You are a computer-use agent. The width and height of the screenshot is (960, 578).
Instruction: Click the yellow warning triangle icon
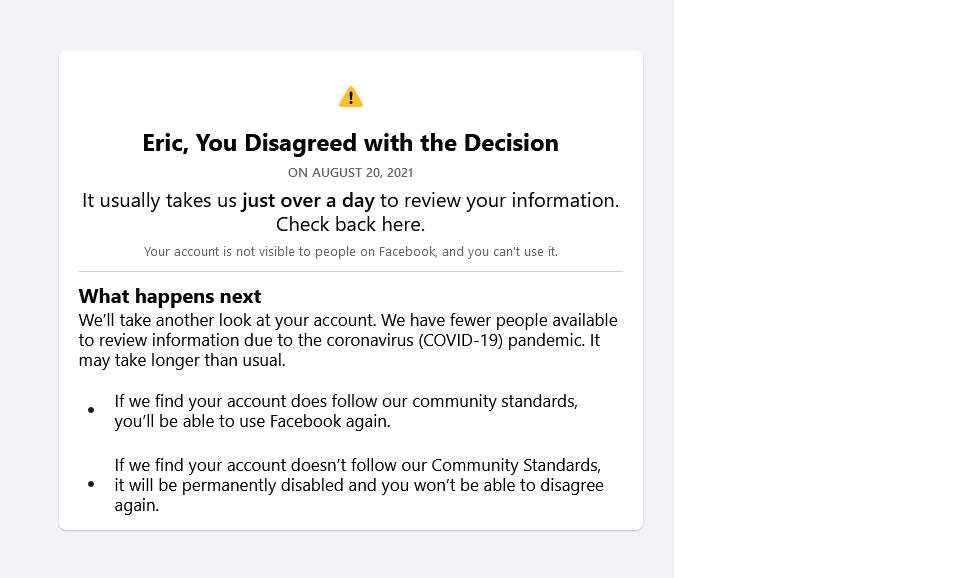pos(351,97)
